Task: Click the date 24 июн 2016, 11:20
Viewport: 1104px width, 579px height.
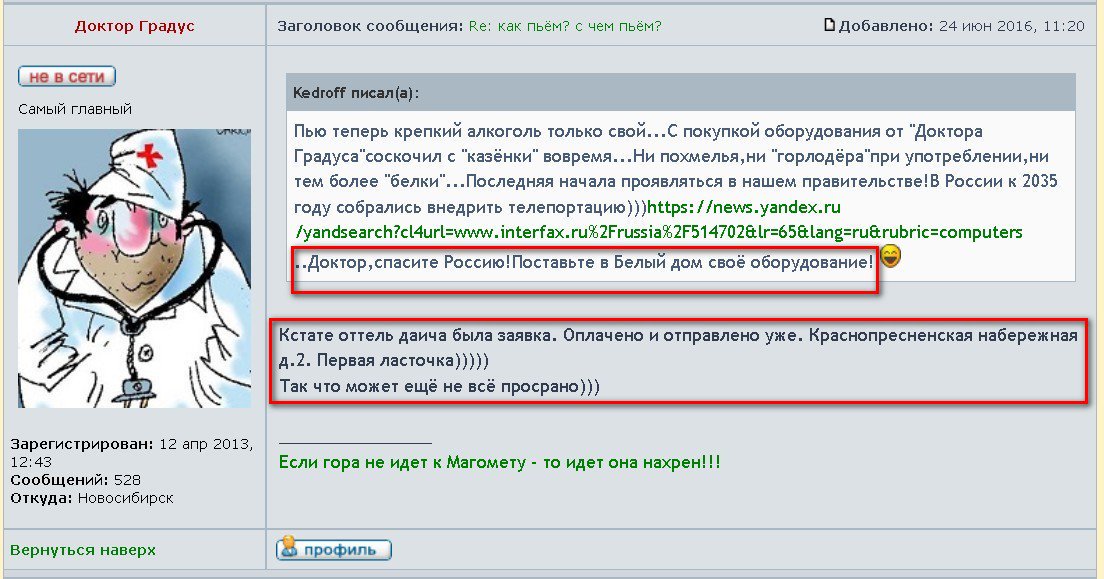Action: pyautogui.click(x=1012, y=27)
